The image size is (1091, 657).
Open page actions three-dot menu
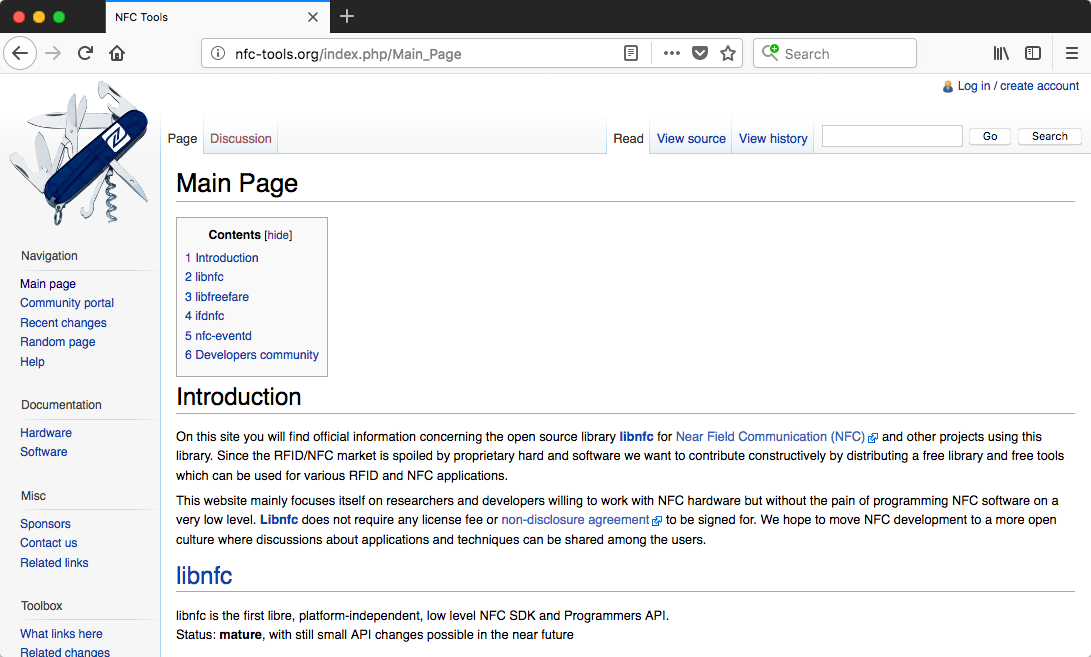[x=672, y=54]
